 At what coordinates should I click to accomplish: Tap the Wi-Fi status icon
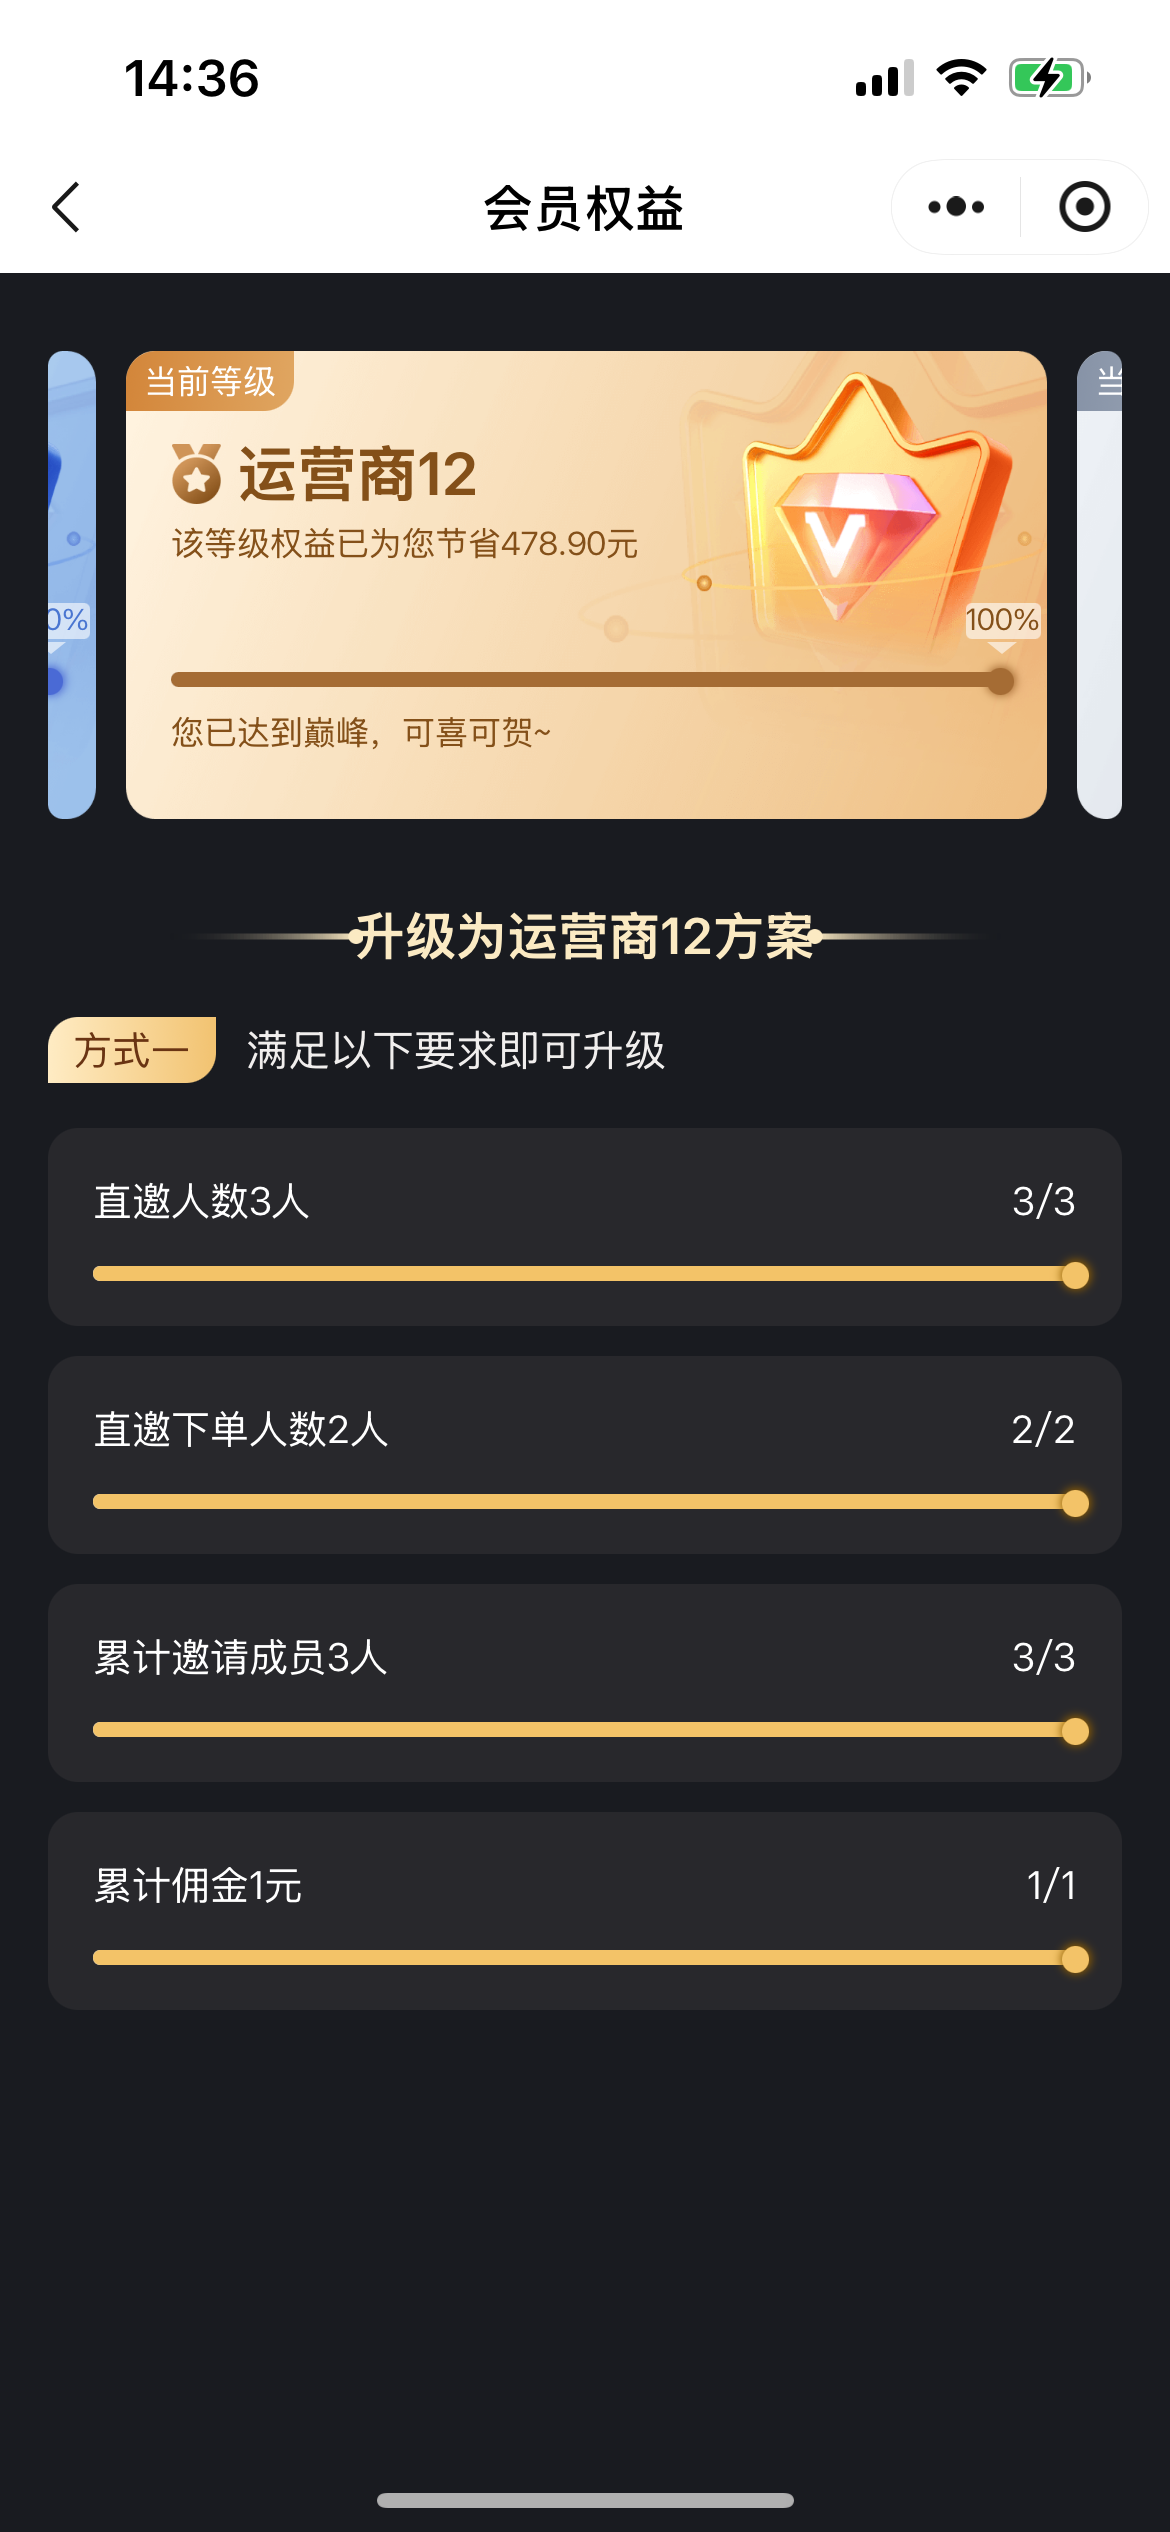coord(961,78)
